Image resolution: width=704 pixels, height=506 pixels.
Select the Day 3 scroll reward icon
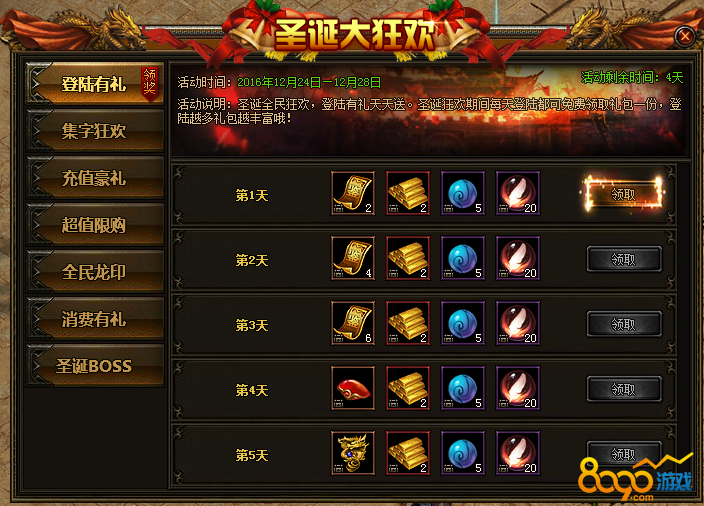tap(353, 323)
